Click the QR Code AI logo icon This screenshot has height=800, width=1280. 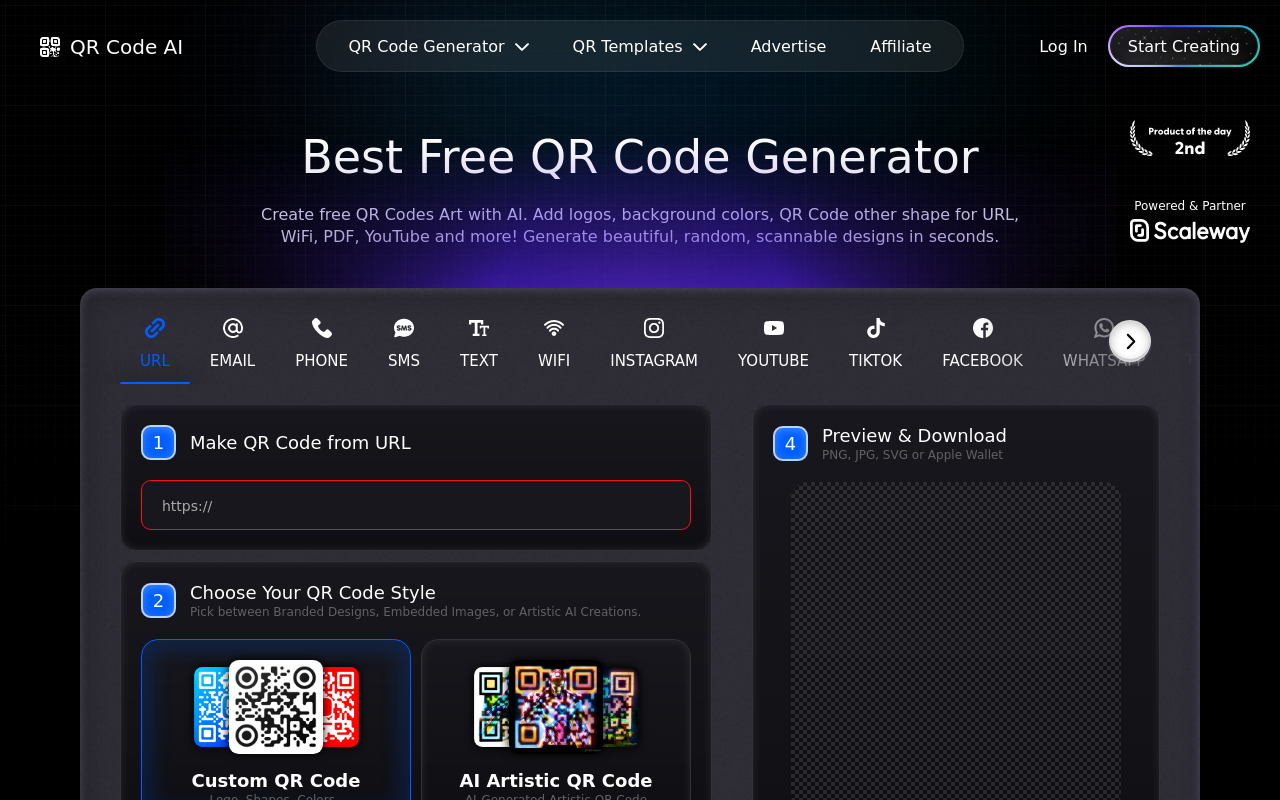point(50,47)
